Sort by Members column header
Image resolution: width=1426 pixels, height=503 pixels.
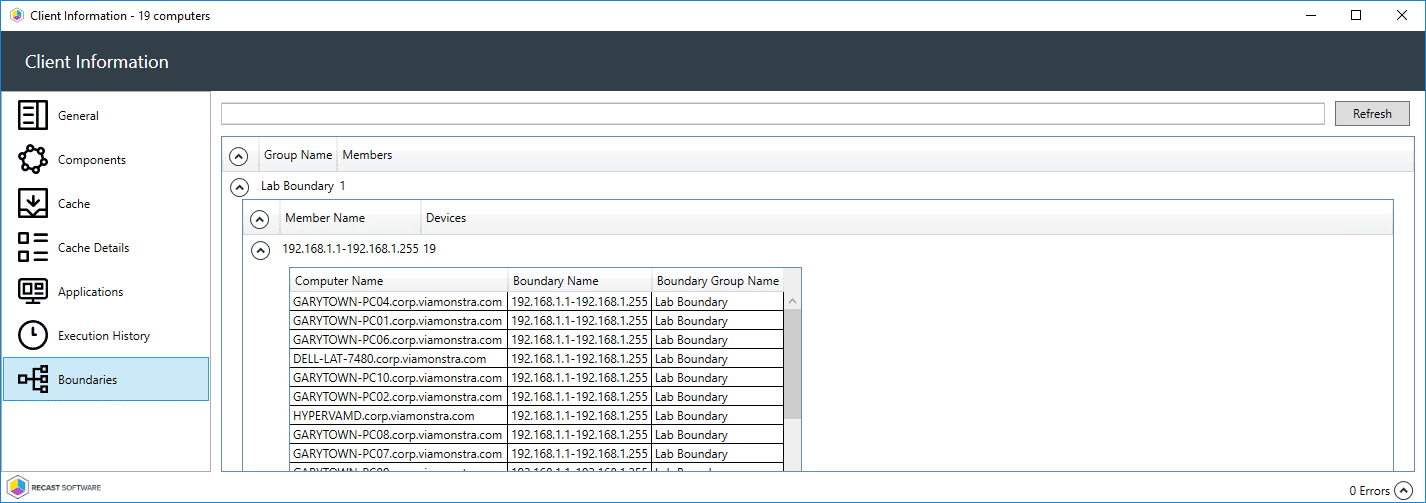point(367,155)
